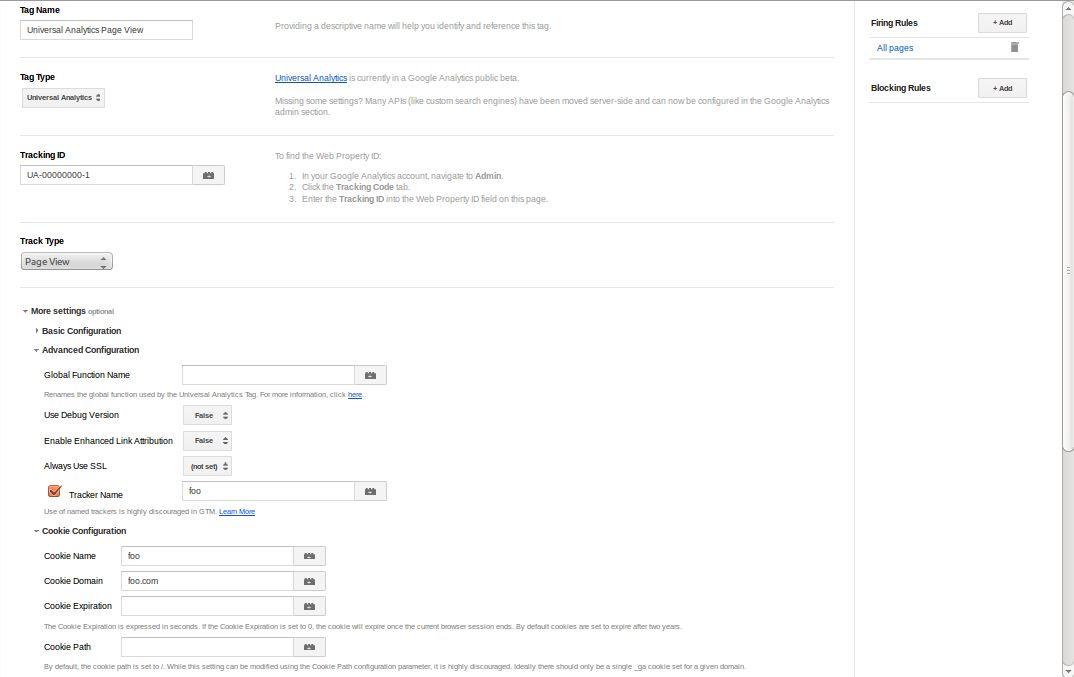
Task: Add a new Firing Rule
Action: 1002,23
